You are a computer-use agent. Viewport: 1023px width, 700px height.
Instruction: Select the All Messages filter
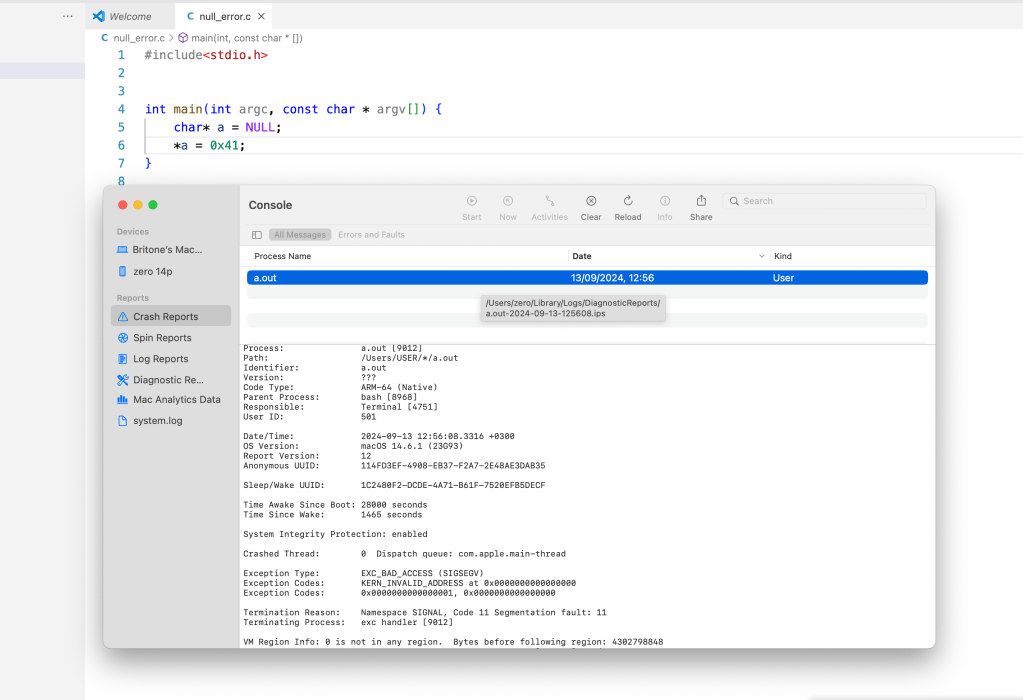click(x=300, y=235)
